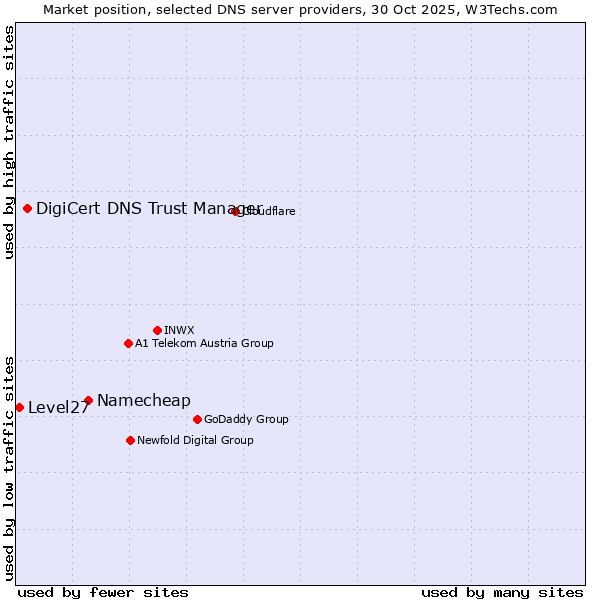Screen dimensions: 600x600
Task: Click the Level27 text label
Action: tap(59, 407)
